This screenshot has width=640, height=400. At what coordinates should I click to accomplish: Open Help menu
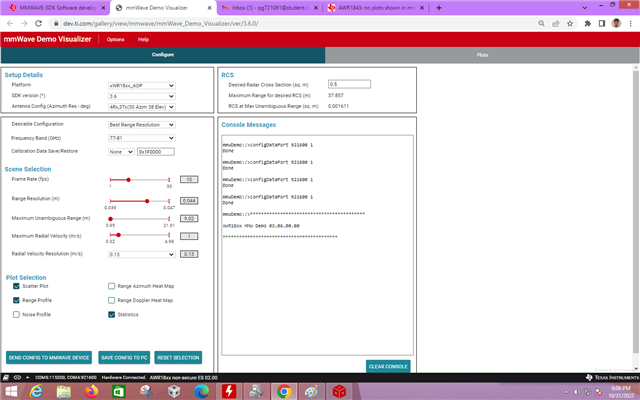coord(143,40)
